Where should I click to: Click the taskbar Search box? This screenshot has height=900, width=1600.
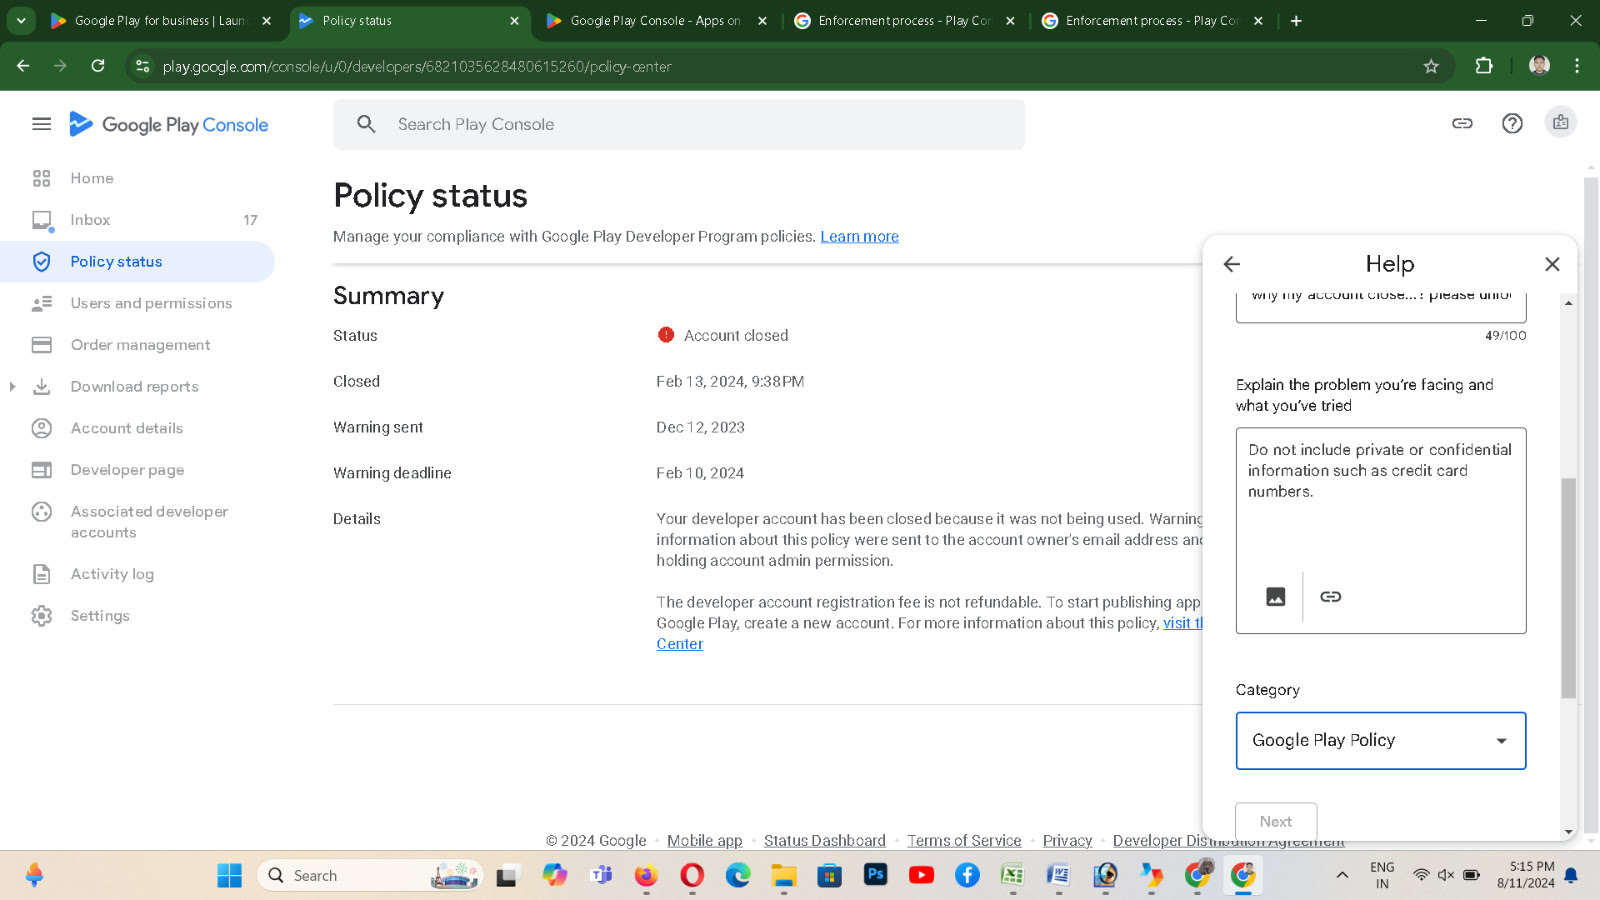(x=370, y=876)
